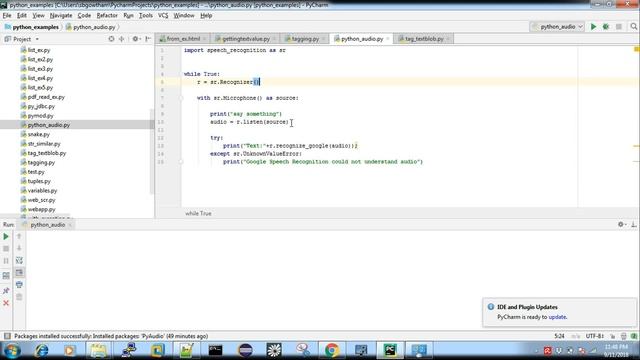Clear all Run console output

[19, 297]
